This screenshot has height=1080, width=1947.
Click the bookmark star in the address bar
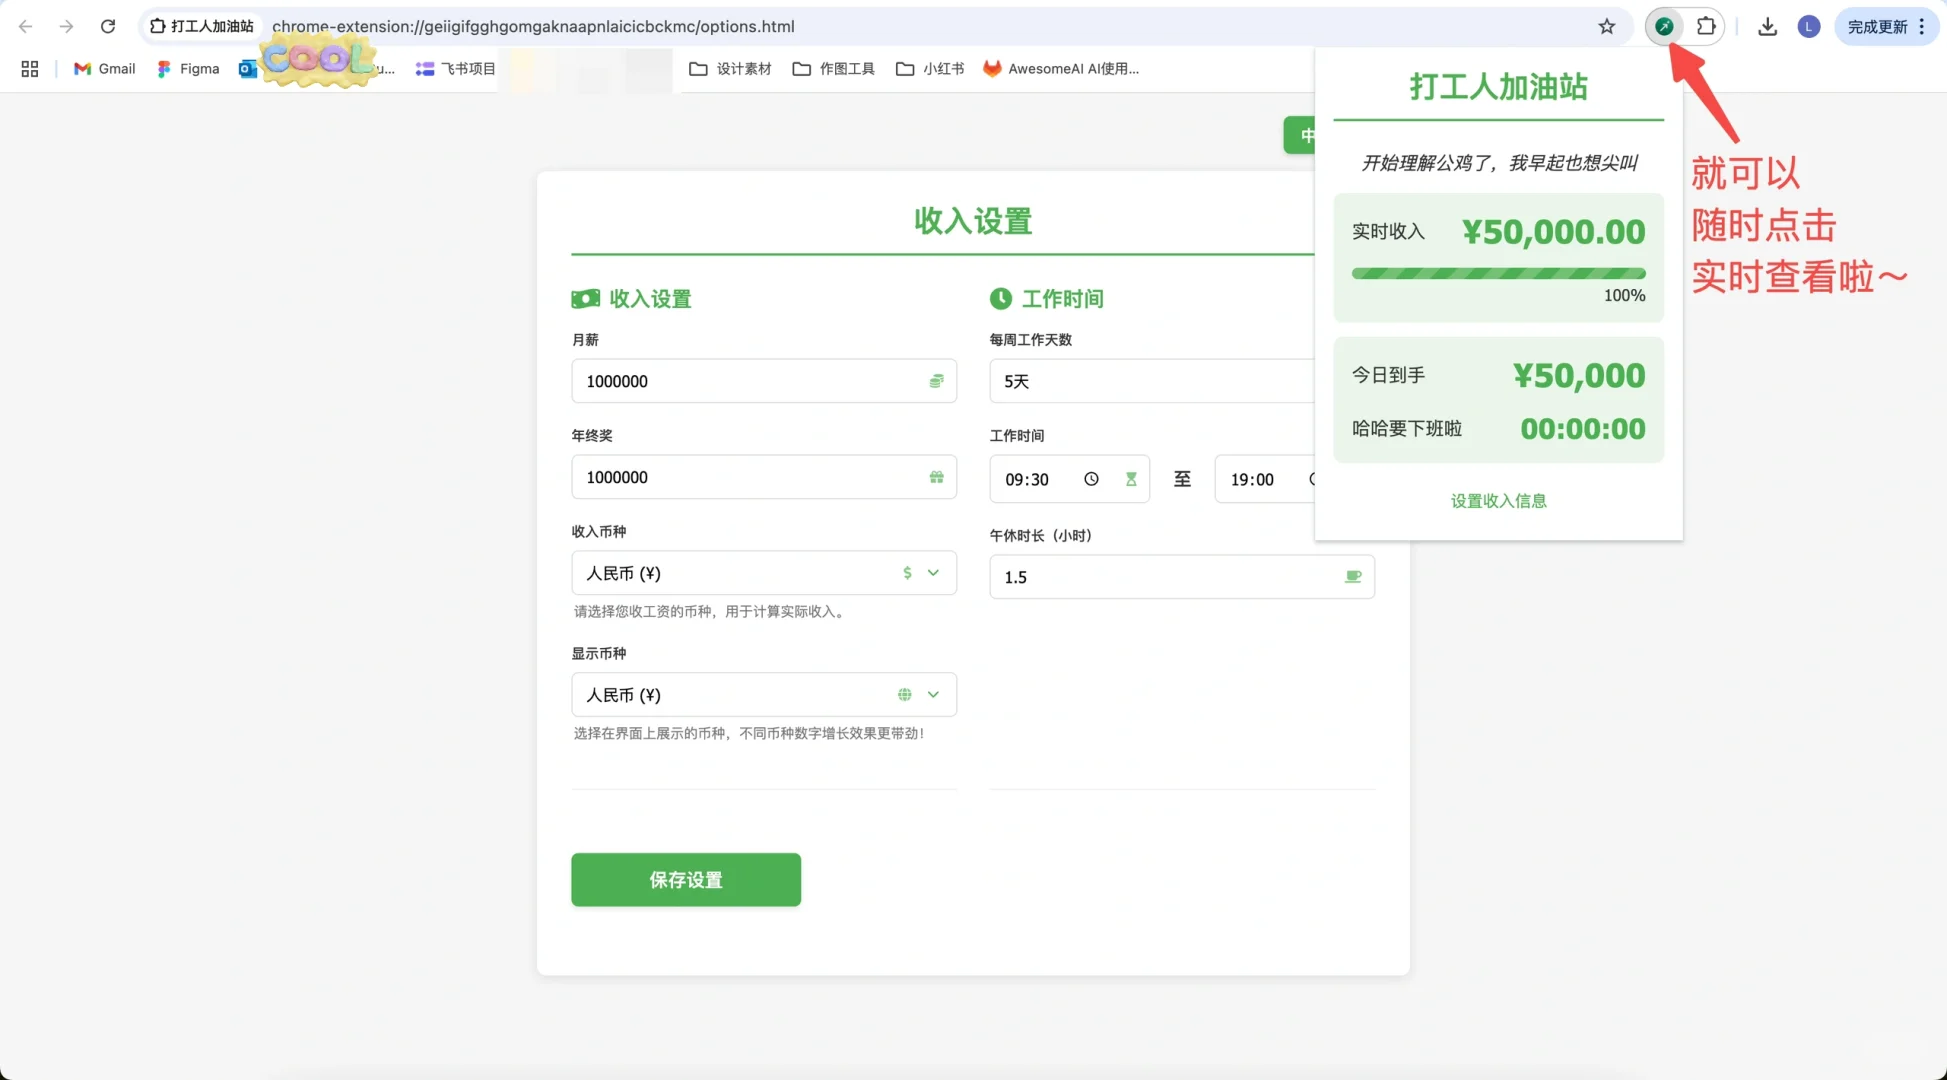(1606, 27)
